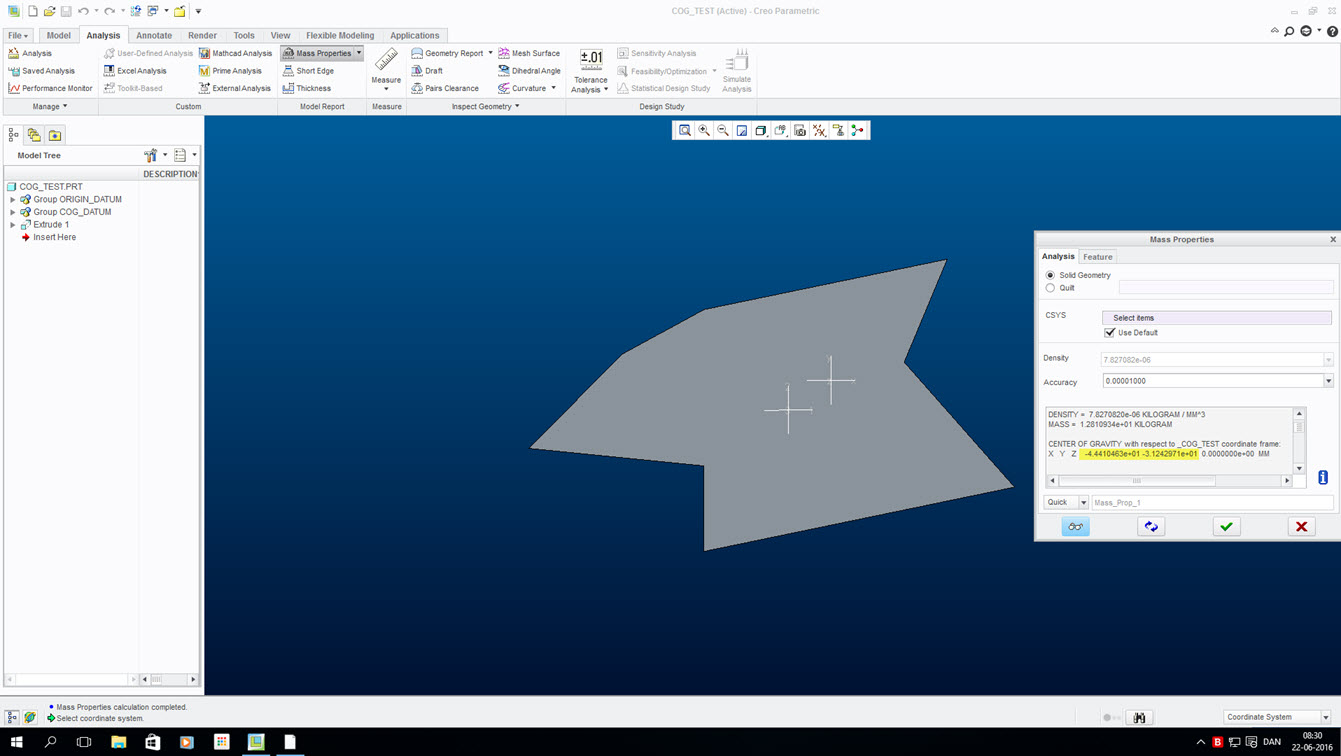Viewport: 1341px width, 756px height.
Task: Open a file using the folder icon
Action: click(x=49, y=11)
